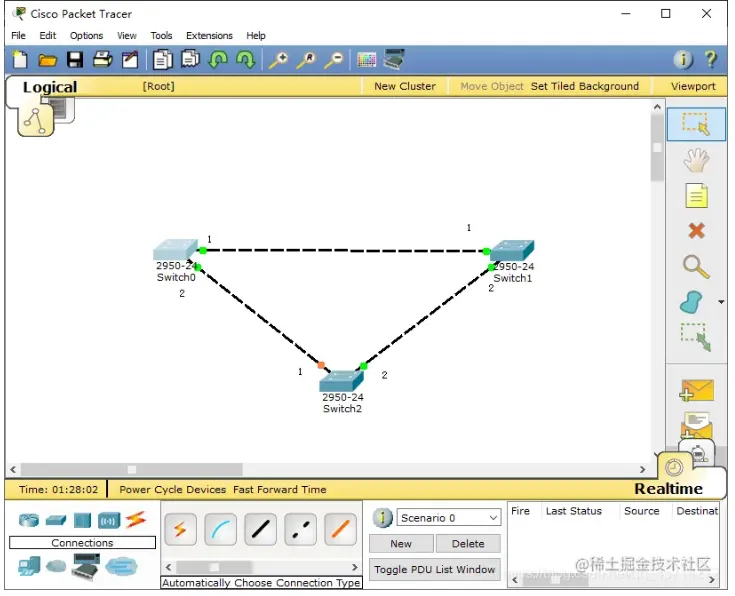The image size is (735, 596).
Task: Open the Extensions menu
Action: pyautogui.click(x=209, y=36)
